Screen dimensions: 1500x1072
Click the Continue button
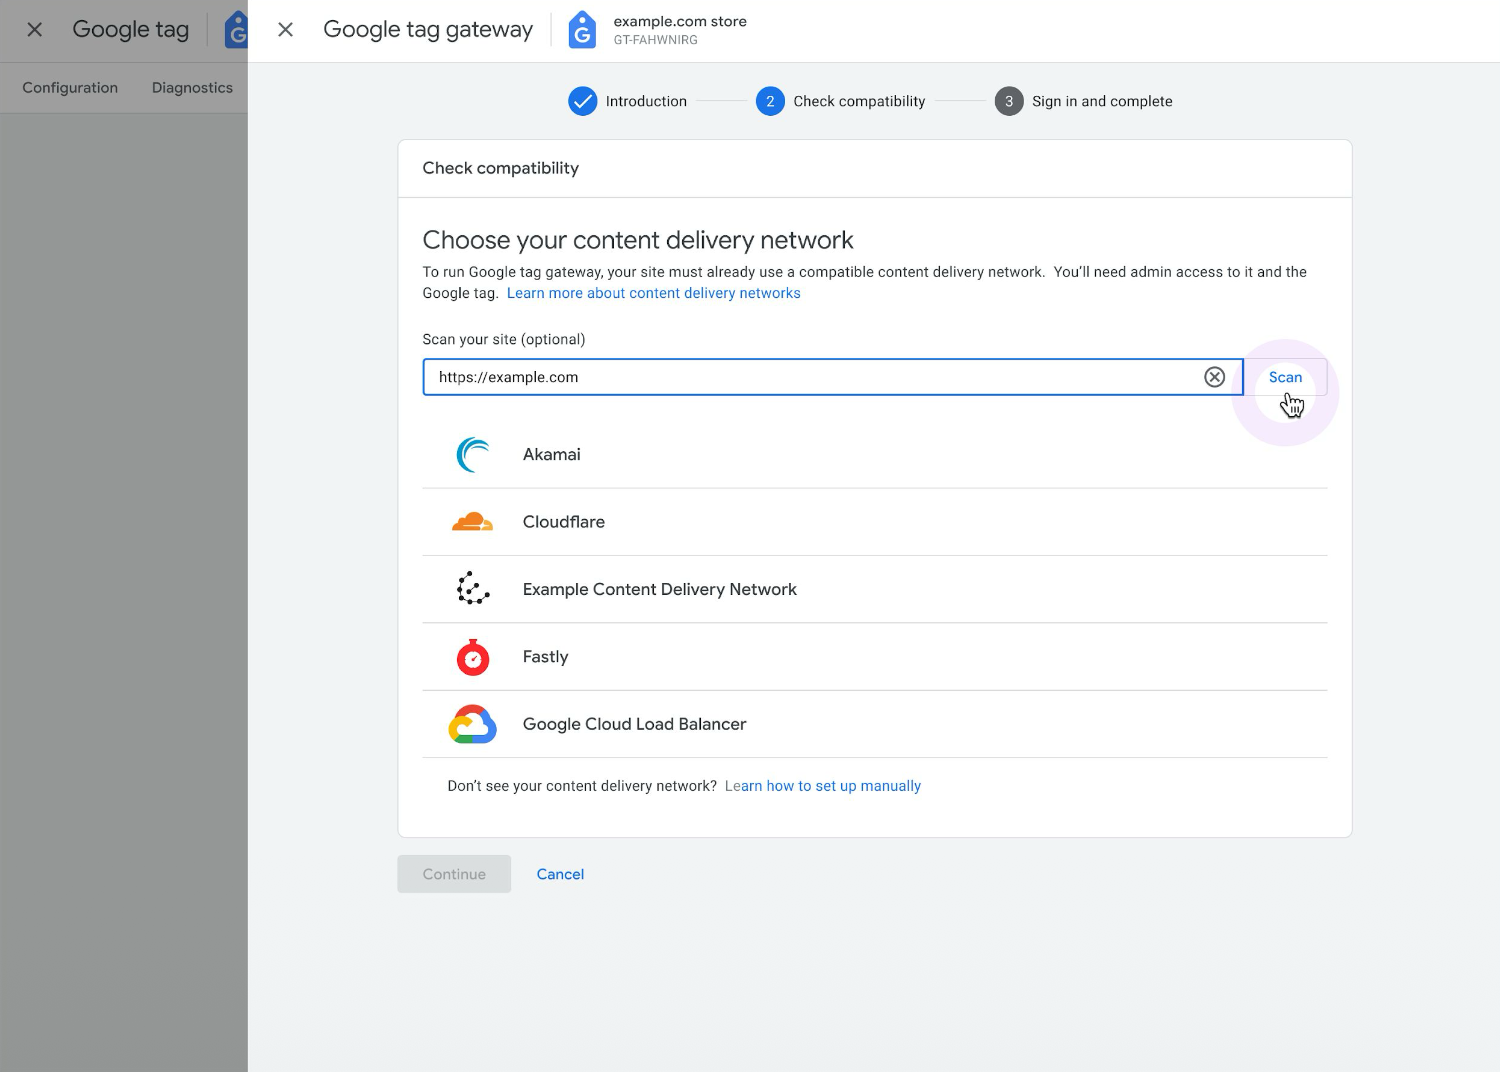[453, 873]
